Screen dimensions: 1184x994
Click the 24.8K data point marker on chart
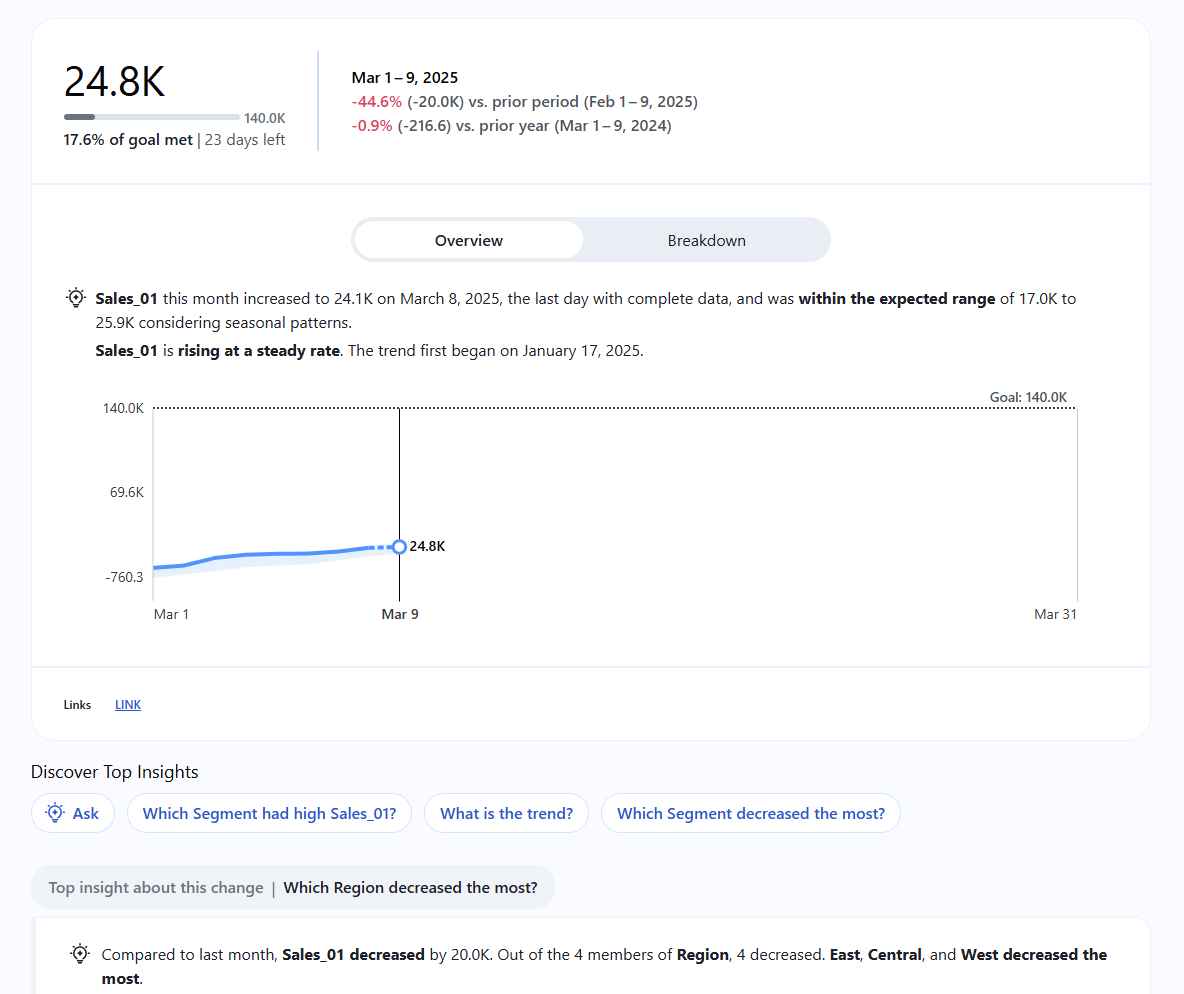(x=399, y=547)
